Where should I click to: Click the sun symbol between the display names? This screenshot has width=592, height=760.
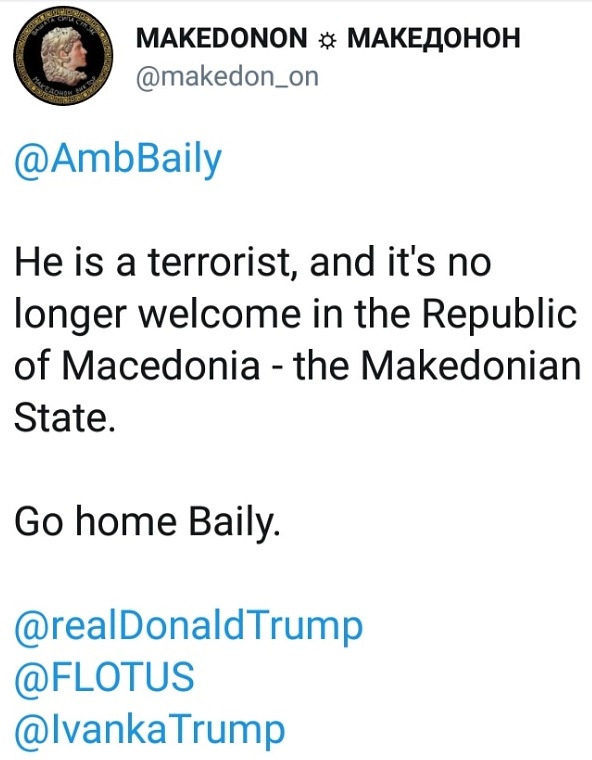[327, 41]
